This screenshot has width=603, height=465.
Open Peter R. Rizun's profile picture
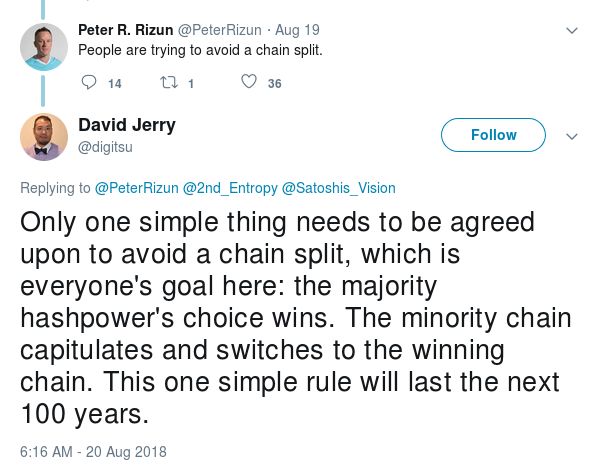44,45
